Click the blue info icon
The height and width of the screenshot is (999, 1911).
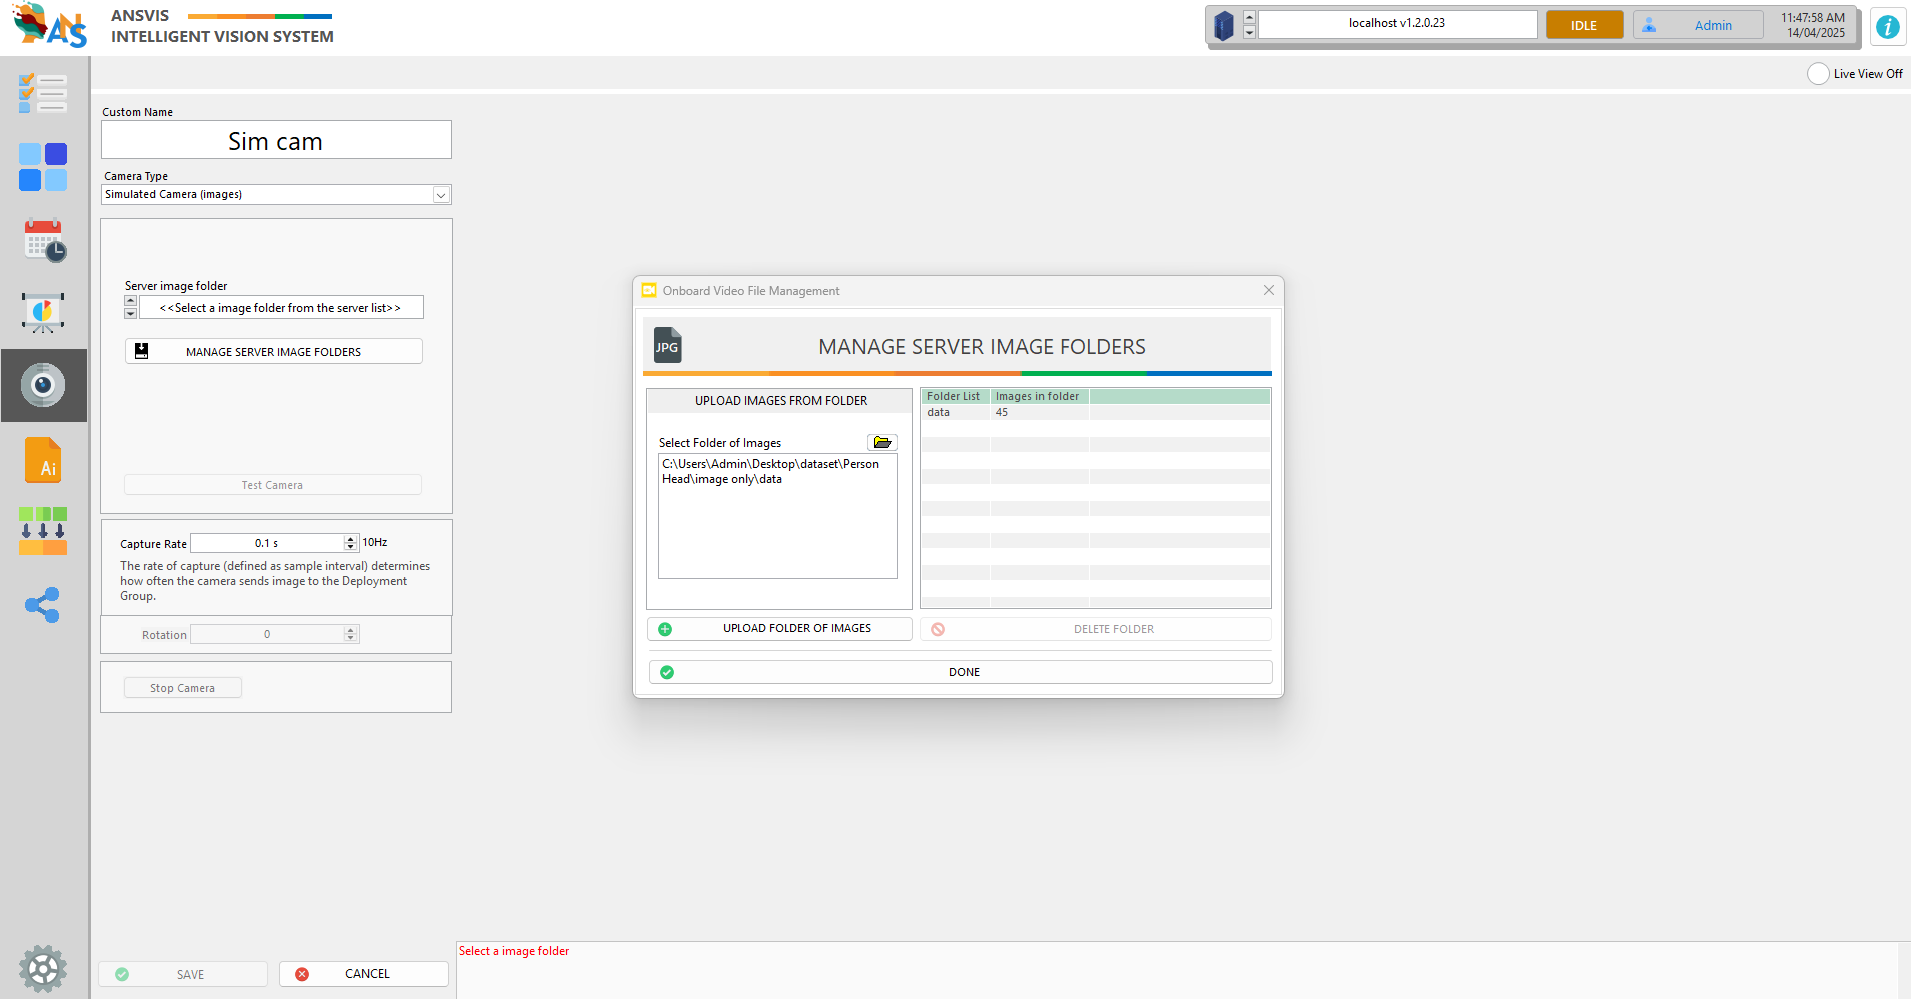1887,27
